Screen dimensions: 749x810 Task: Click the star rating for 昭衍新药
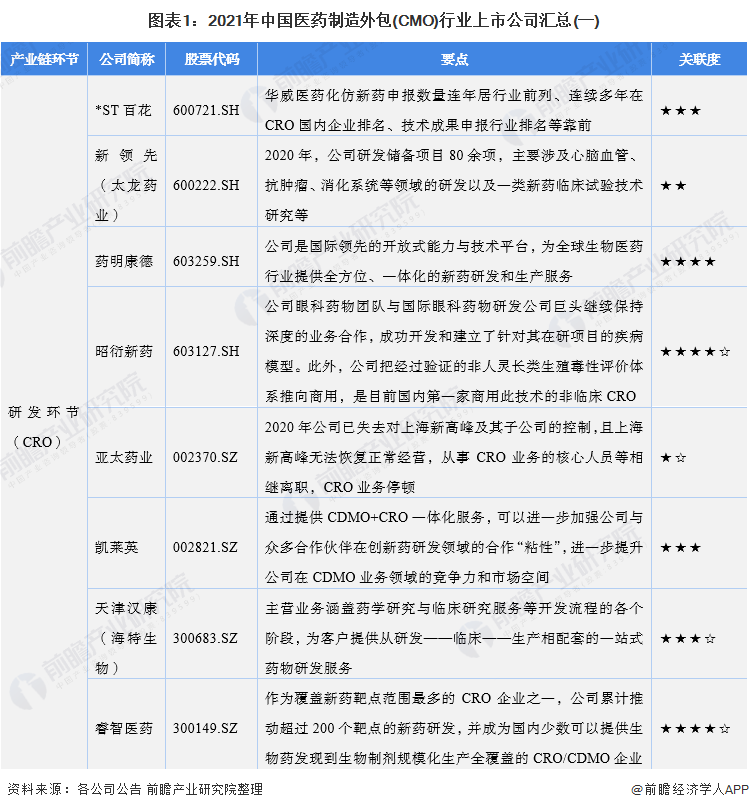pyautogui.click(x=695, y=352)
